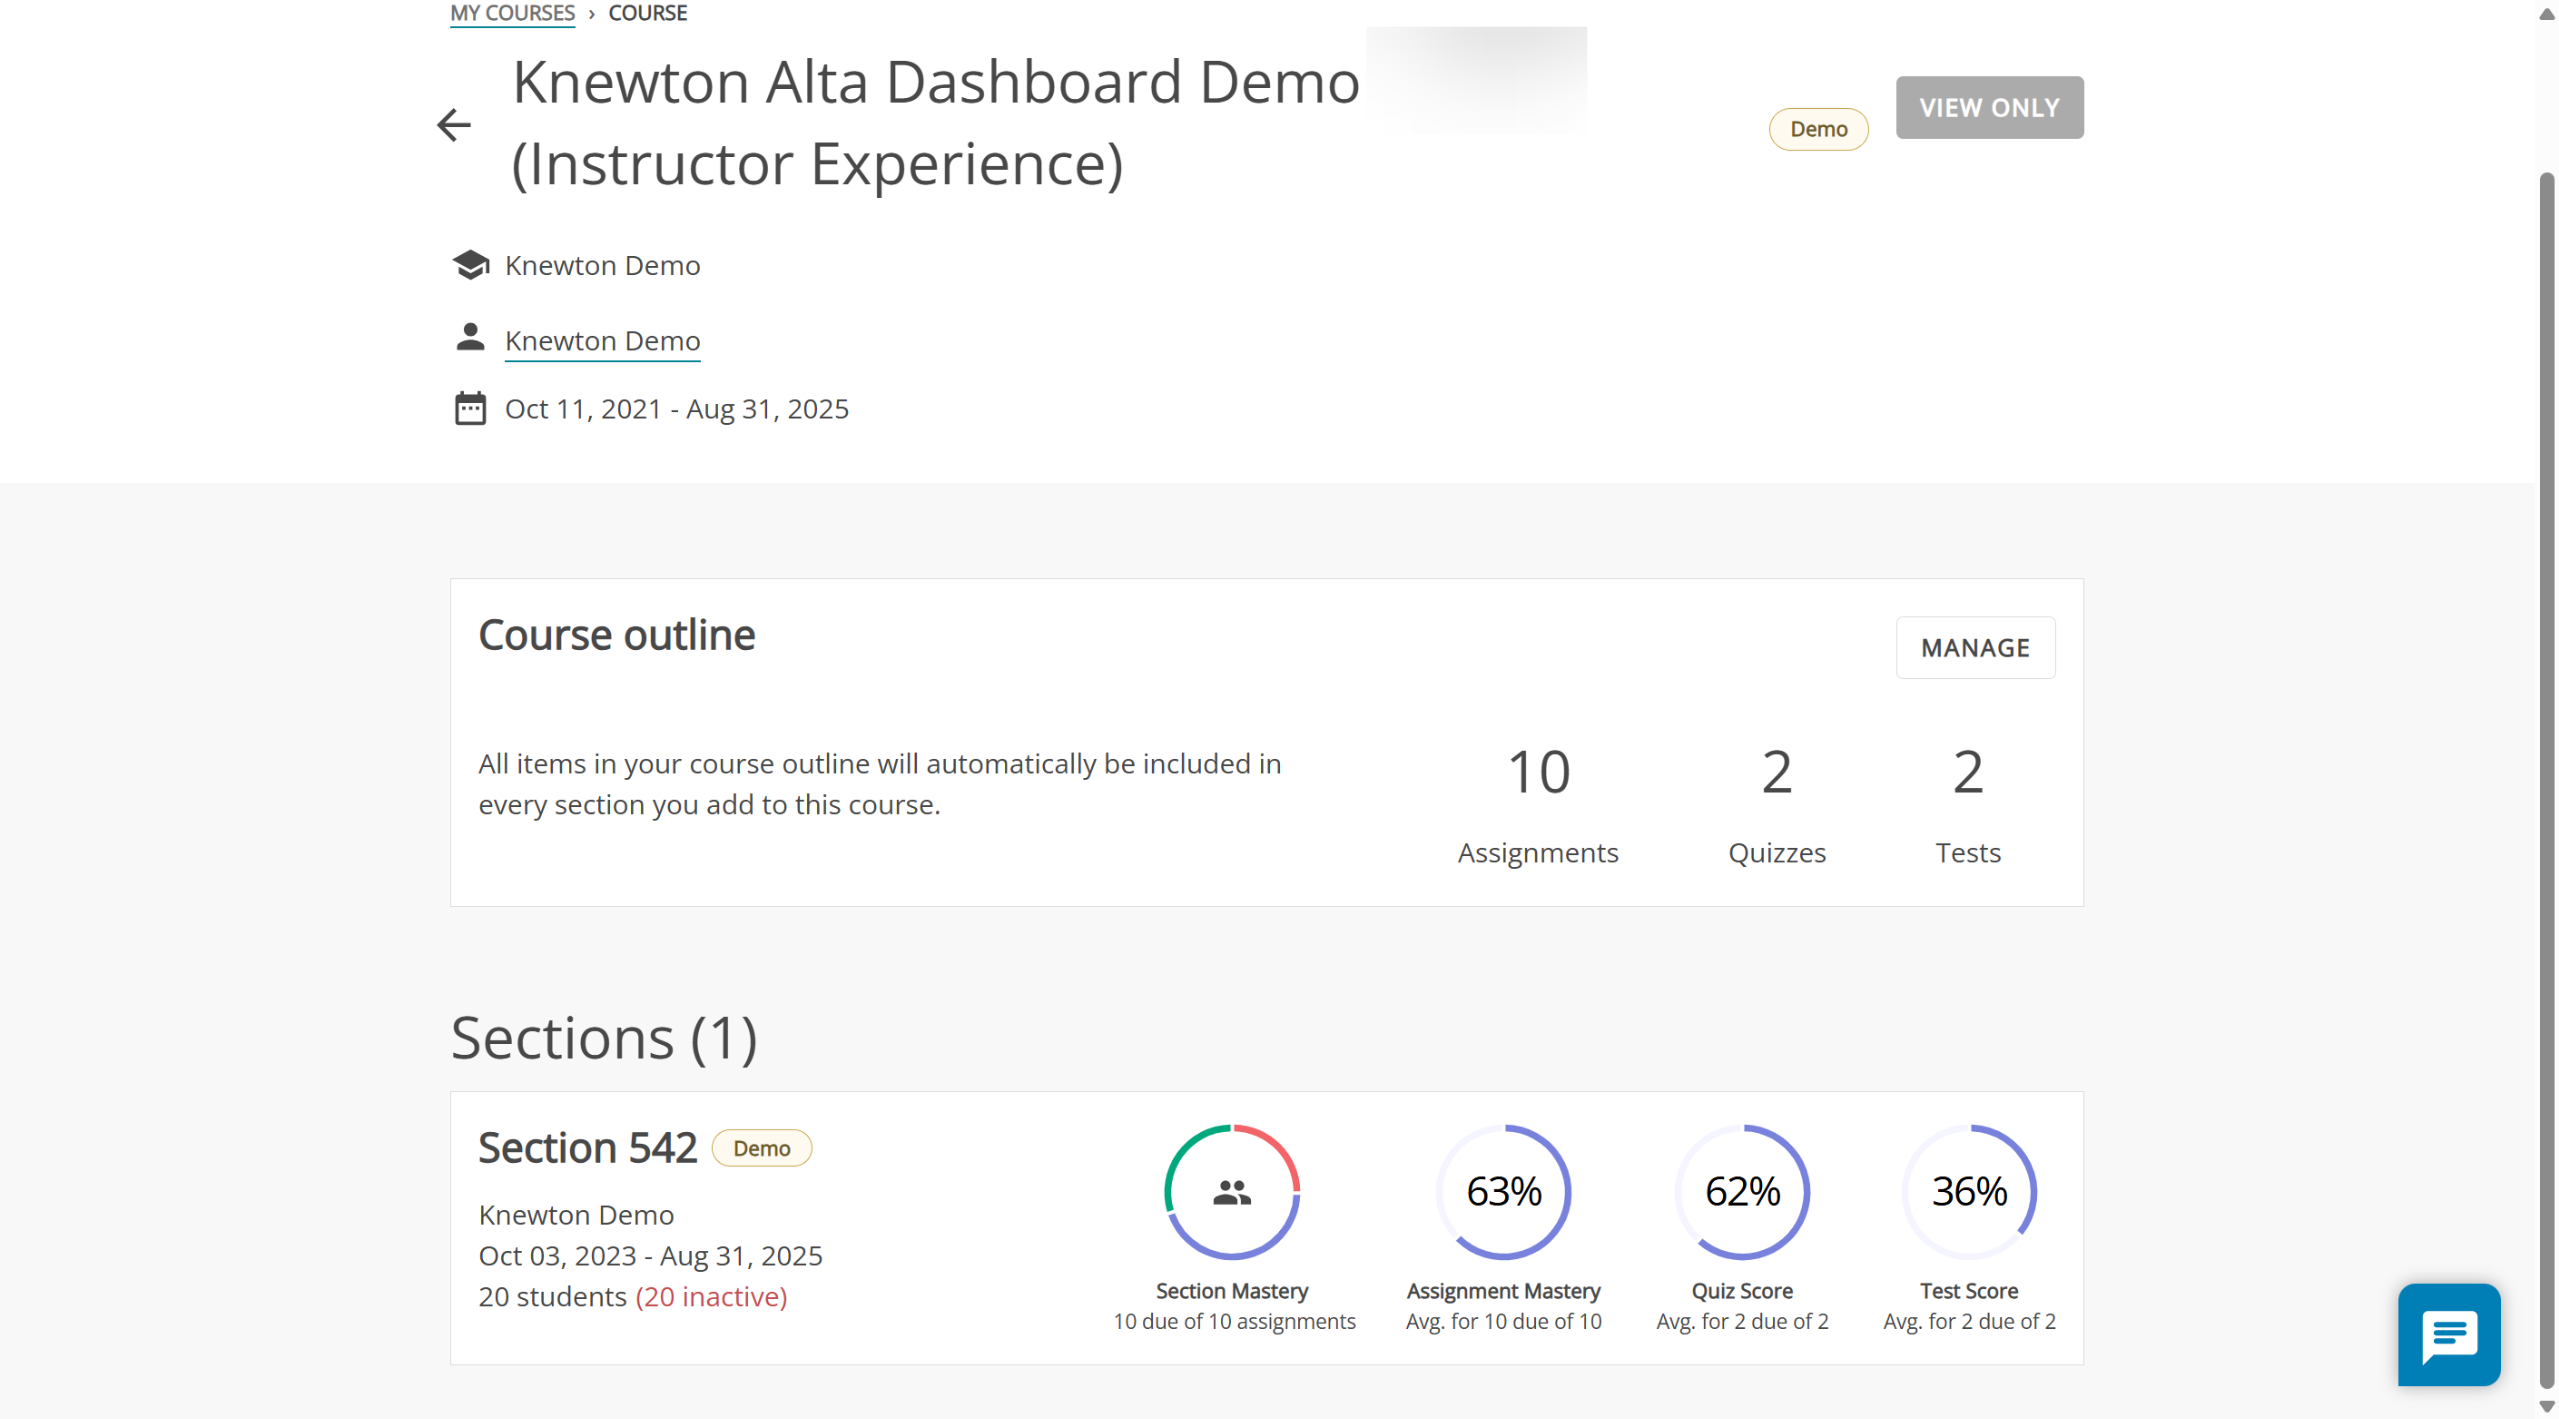Click the 36% Test Score ring
The width and height of the screenshot is (2559, 1419).
1967,1191
